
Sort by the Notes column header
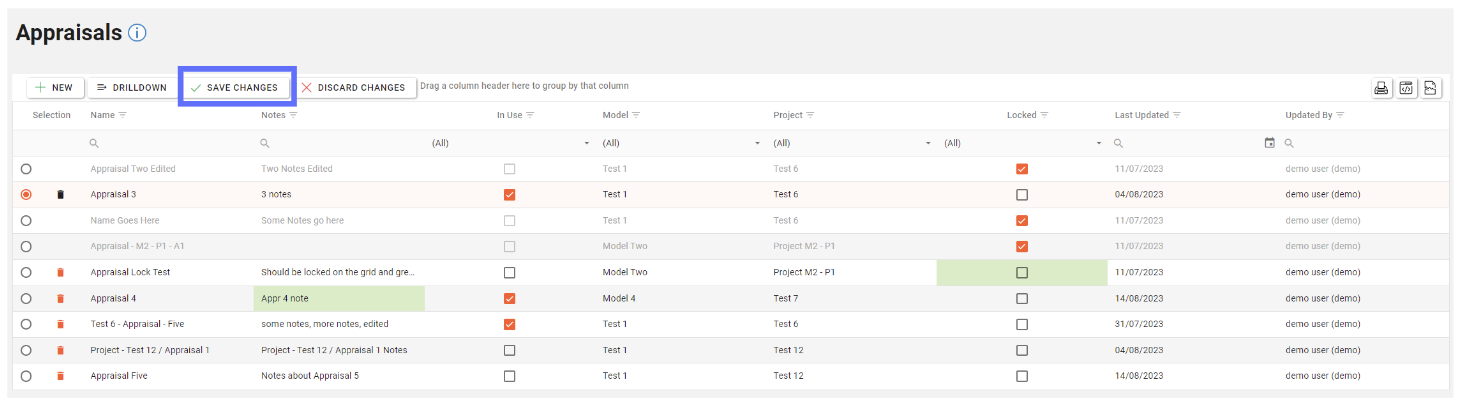click(x=273, y=115)
